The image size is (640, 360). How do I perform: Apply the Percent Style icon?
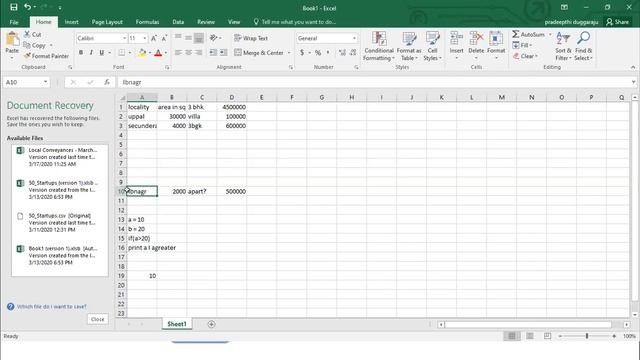pyautogui.click(x=318, y=53)
